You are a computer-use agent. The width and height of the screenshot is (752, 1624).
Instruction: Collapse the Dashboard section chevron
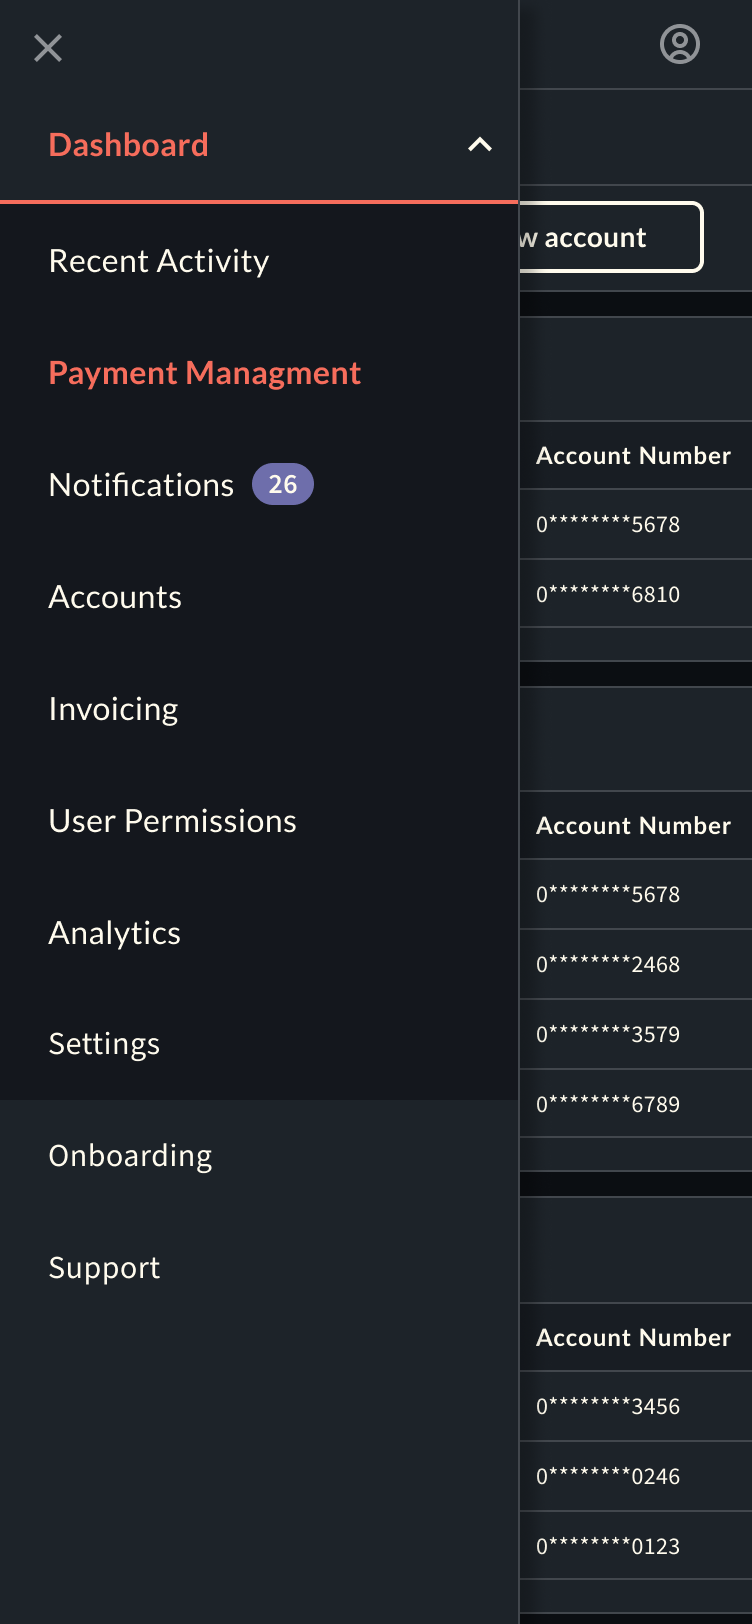[x=480, y=145]
